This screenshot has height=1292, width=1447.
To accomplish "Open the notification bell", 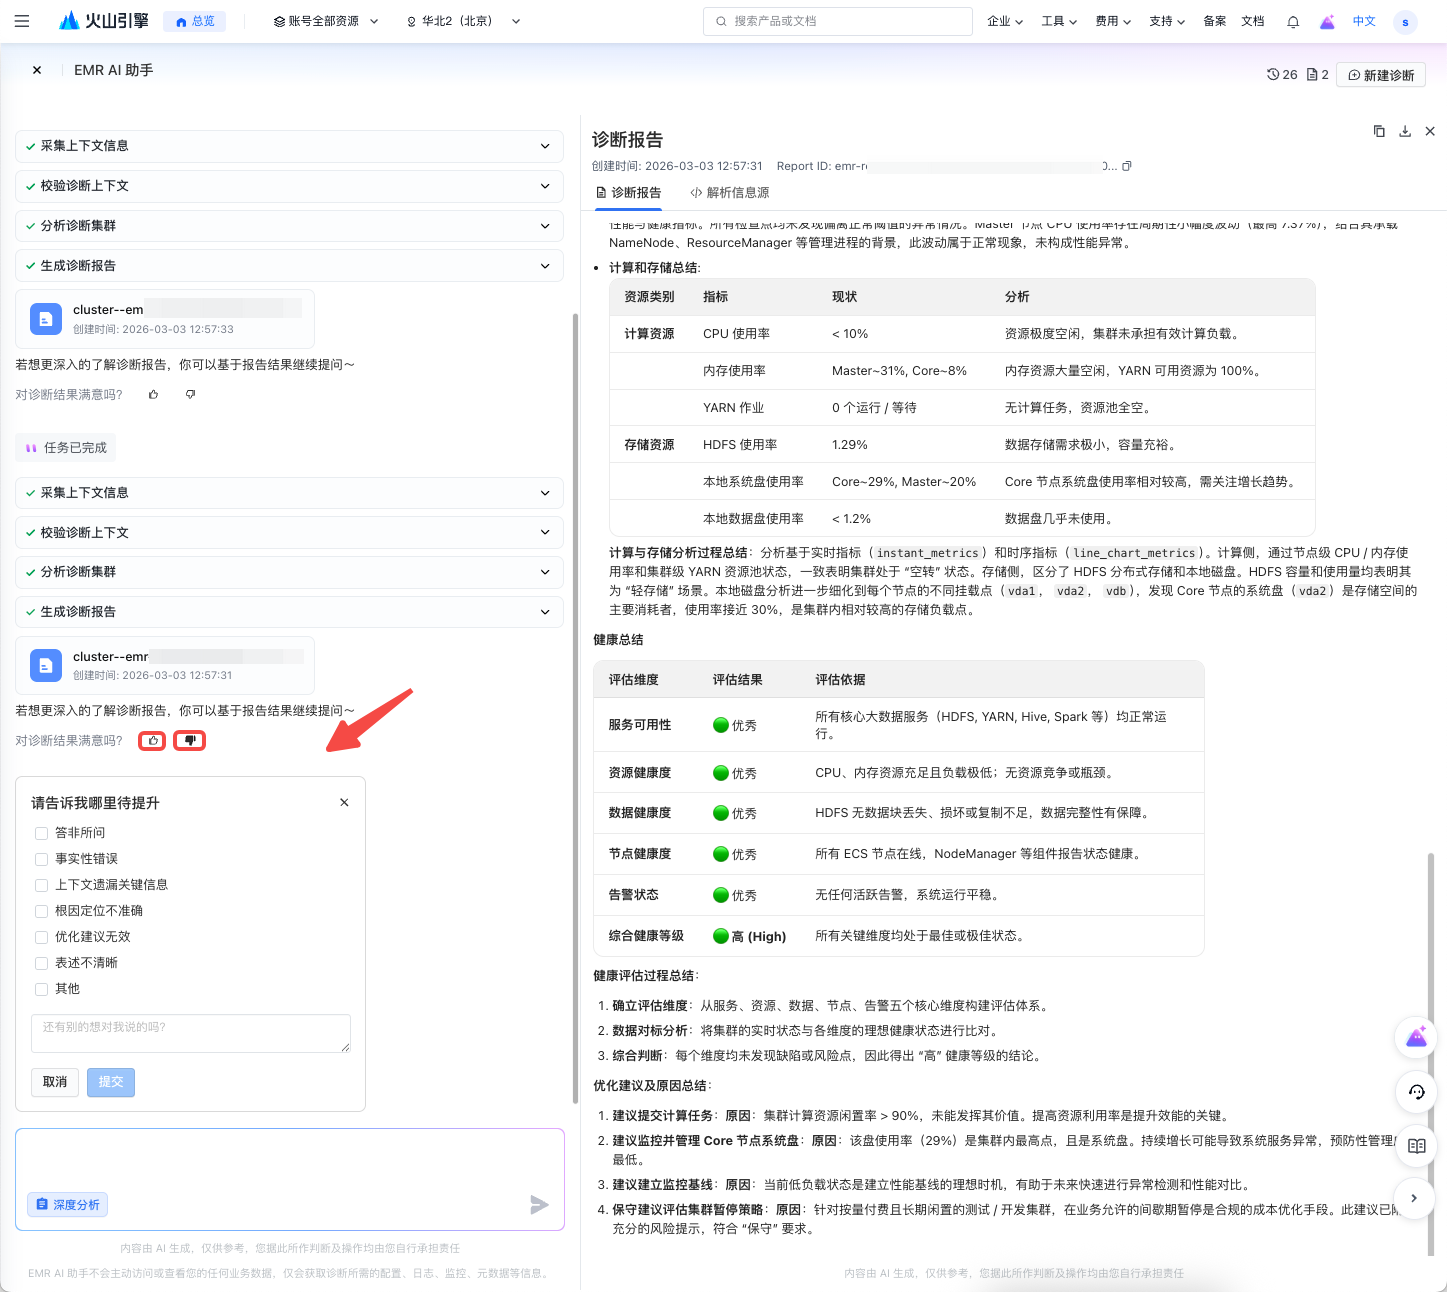I will (x=1293, y=22).
